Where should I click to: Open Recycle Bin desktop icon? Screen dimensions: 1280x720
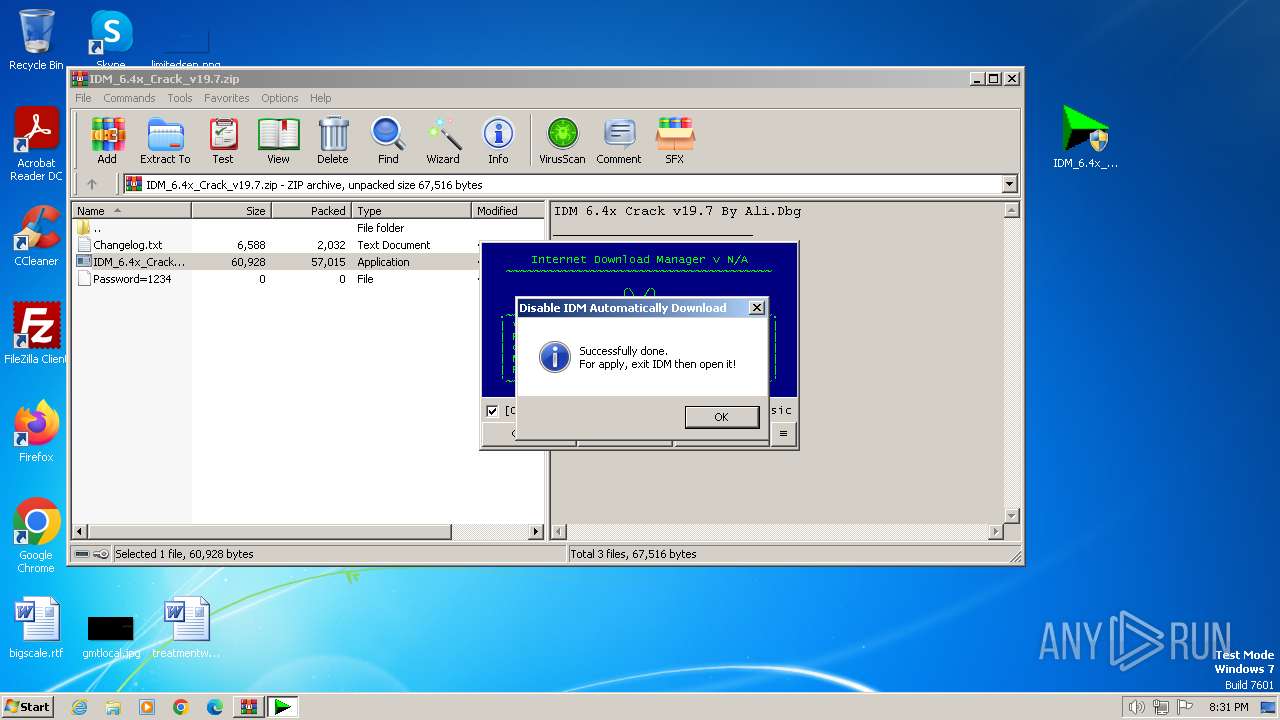(36, 40)
